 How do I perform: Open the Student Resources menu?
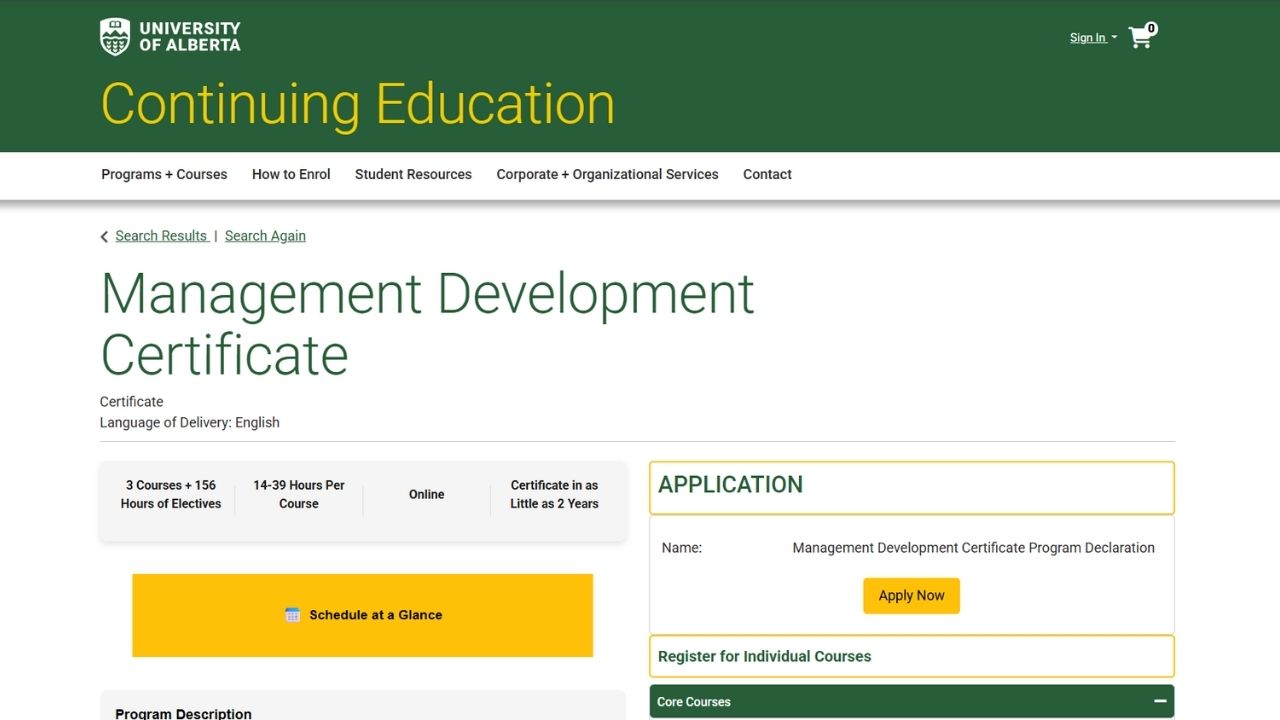click(x=413, y=174)
